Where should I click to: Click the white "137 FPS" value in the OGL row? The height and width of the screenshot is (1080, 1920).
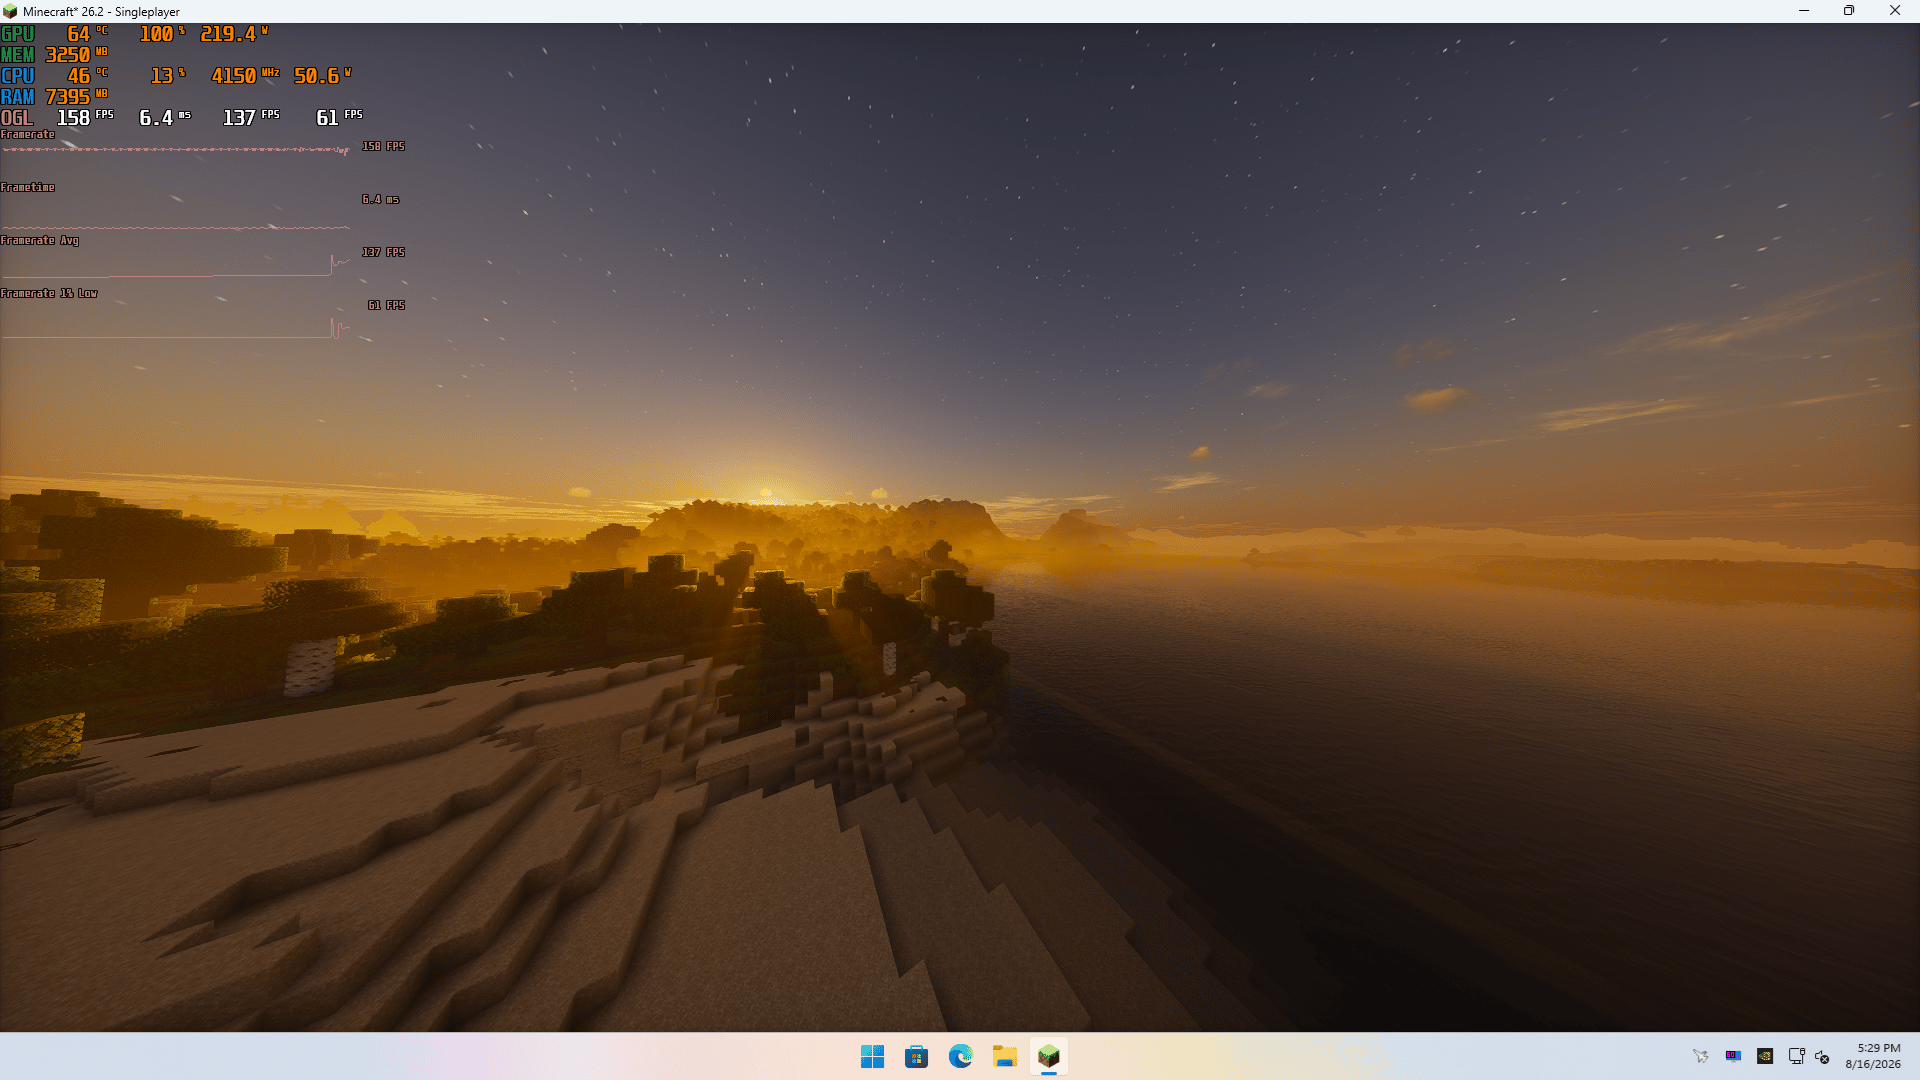point(251,118)
